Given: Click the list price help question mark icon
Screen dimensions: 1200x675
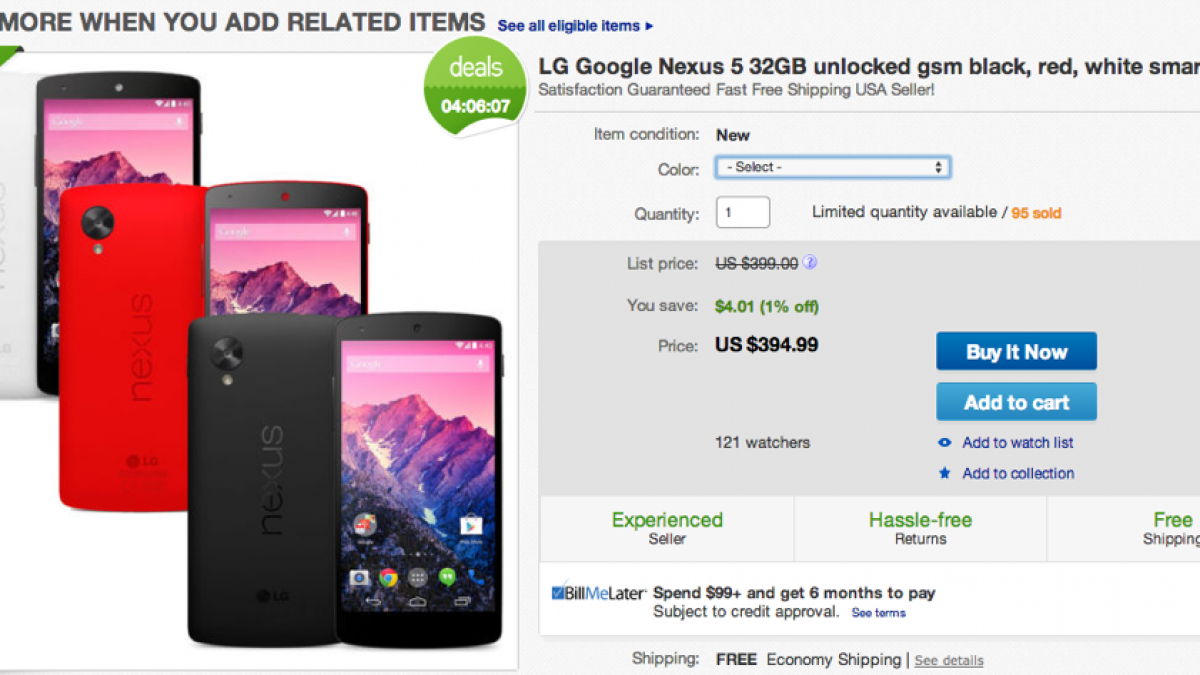Looking at the screenshot, I should click(810, 263).
